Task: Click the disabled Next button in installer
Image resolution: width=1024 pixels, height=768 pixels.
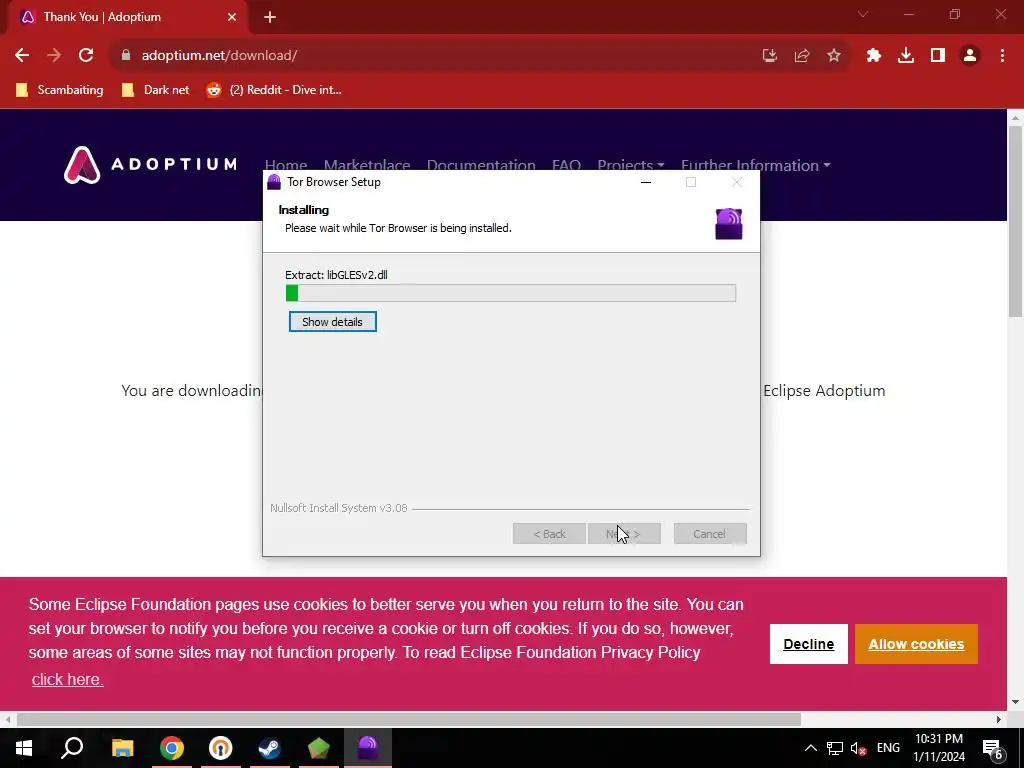Action: pyautogui.click(x=624, y=534)
